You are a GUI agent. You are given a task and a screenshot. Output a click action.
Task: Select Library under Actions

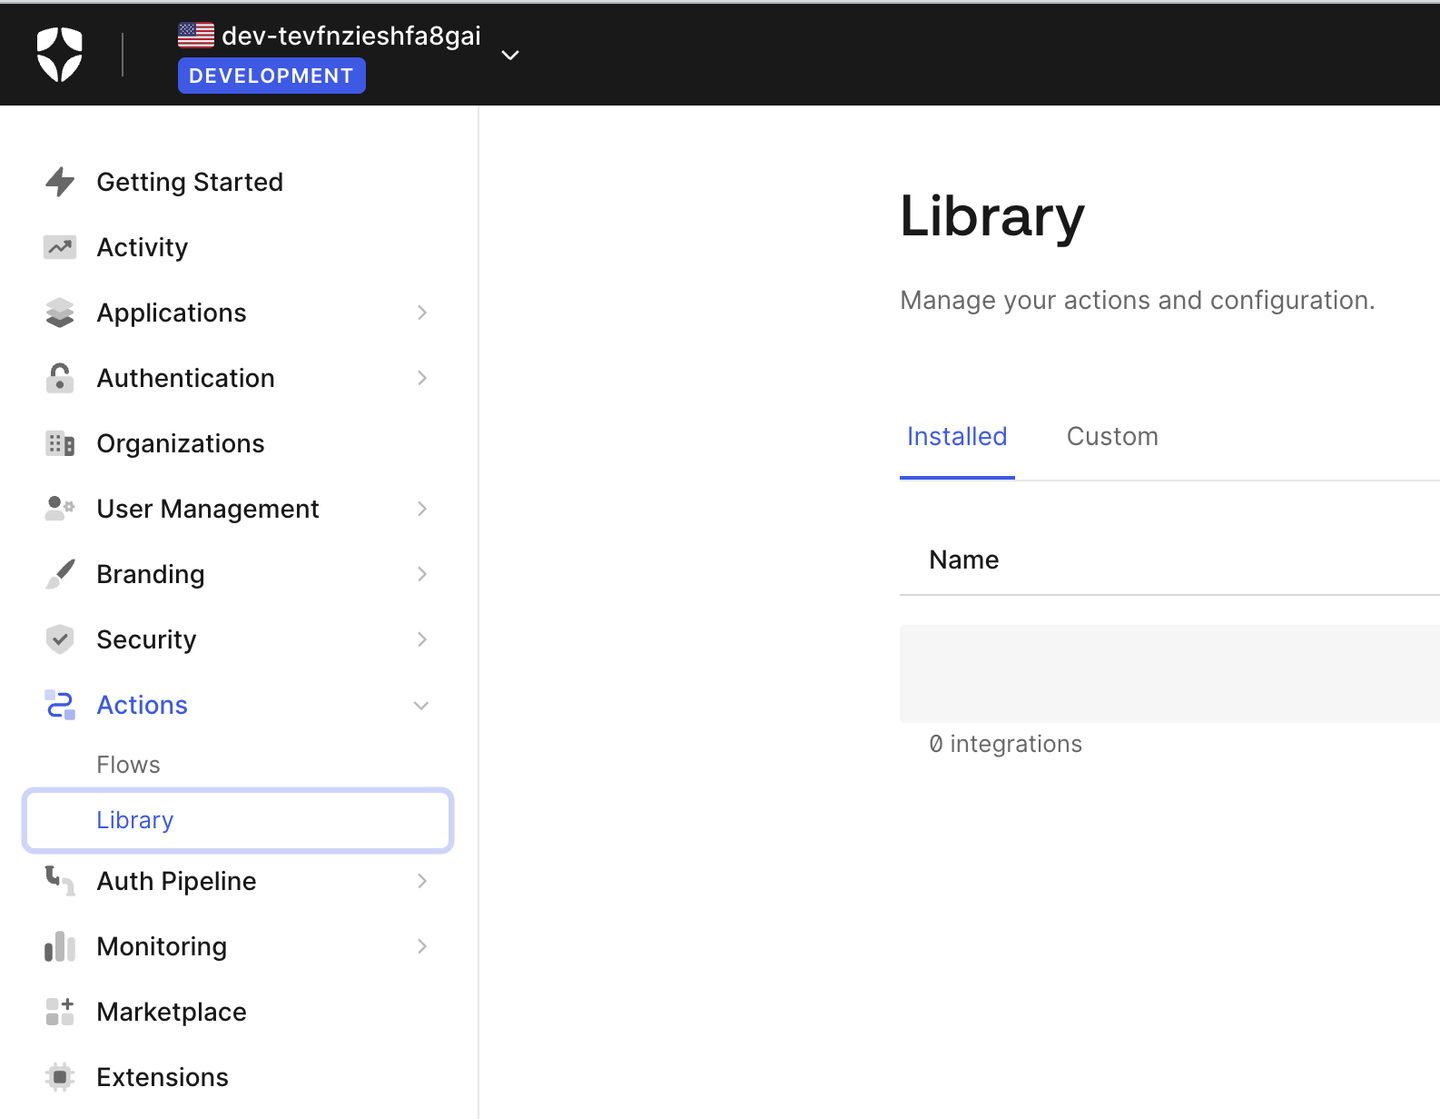238,821
